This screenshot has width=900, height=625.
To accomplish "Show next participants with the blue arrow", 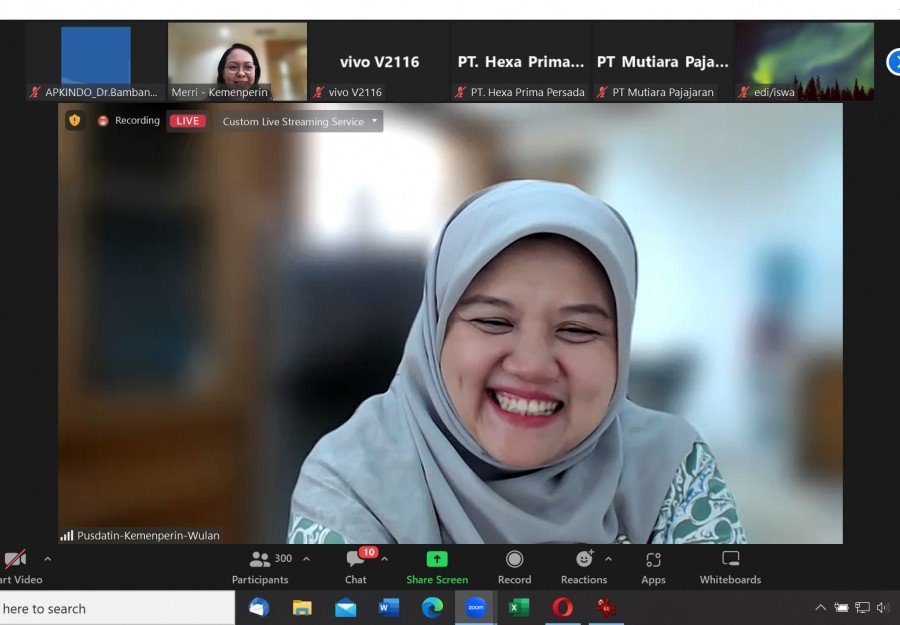I will pyautogui.click(x=894, y=62).
